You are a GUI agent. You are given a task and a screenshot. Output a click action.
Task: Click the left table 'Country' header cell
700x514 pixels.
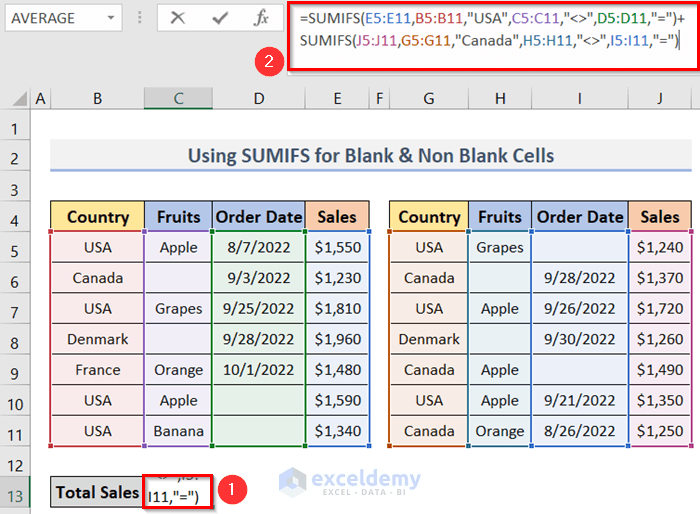point(98,217)
